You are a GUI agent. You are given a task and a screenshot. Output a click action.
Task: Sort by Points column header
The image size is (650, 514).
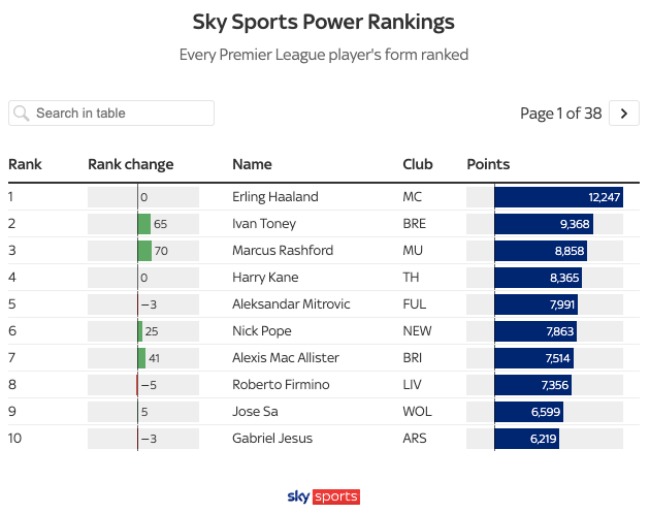(x=488, y=164)
